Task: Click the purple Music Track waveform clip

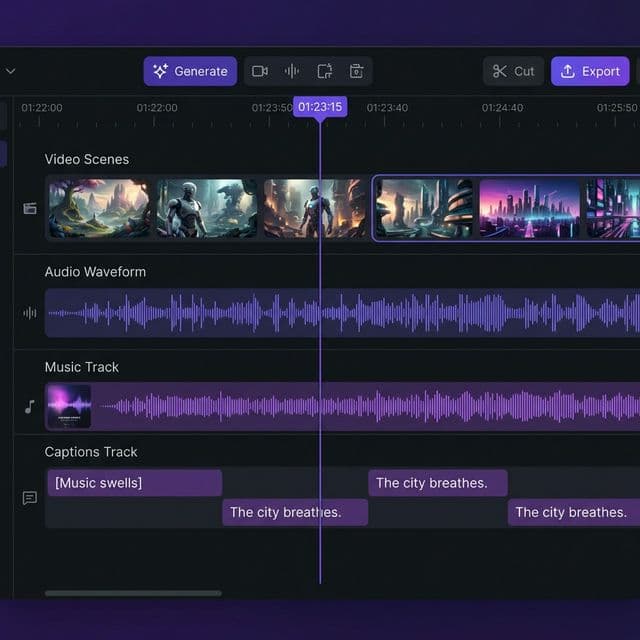Action: (342, 407)
